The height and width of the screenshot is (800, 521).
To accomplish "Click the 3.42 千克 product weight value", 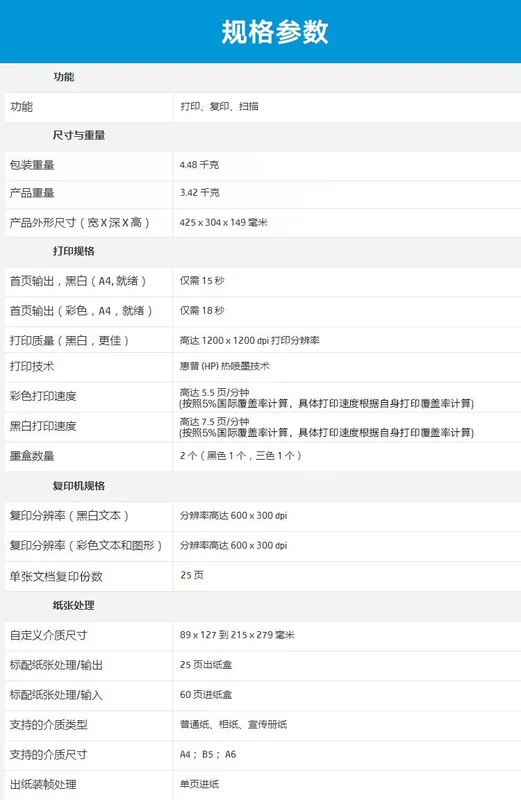I will pyautogui.click(x=200, y=193).
